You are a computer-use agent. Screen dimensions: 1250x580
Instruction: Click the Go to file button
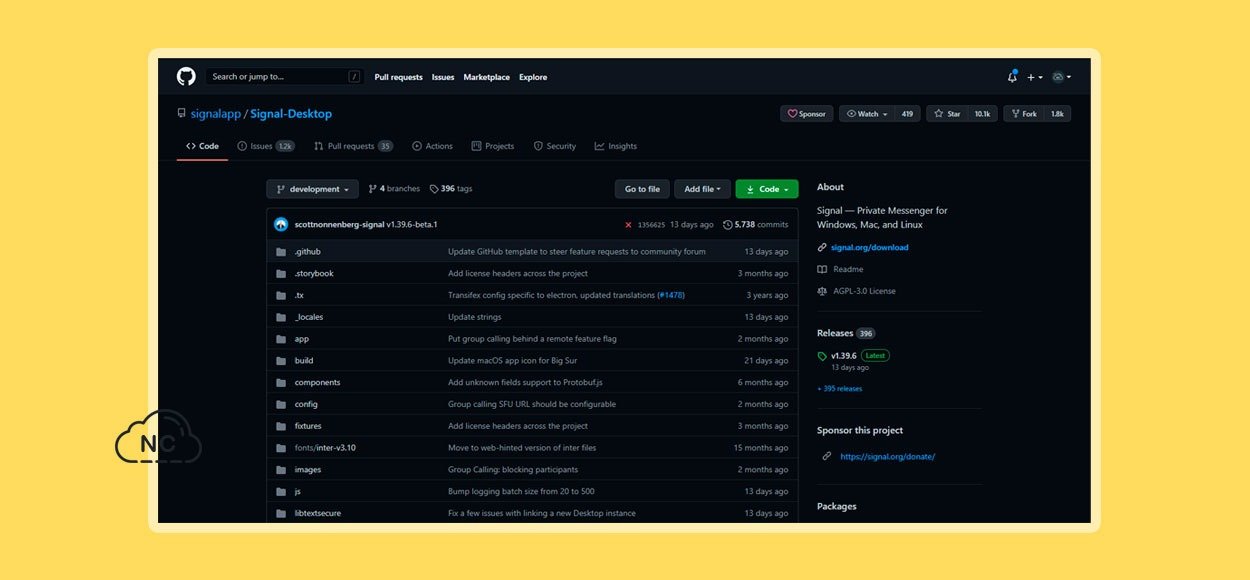coord(642,189)
